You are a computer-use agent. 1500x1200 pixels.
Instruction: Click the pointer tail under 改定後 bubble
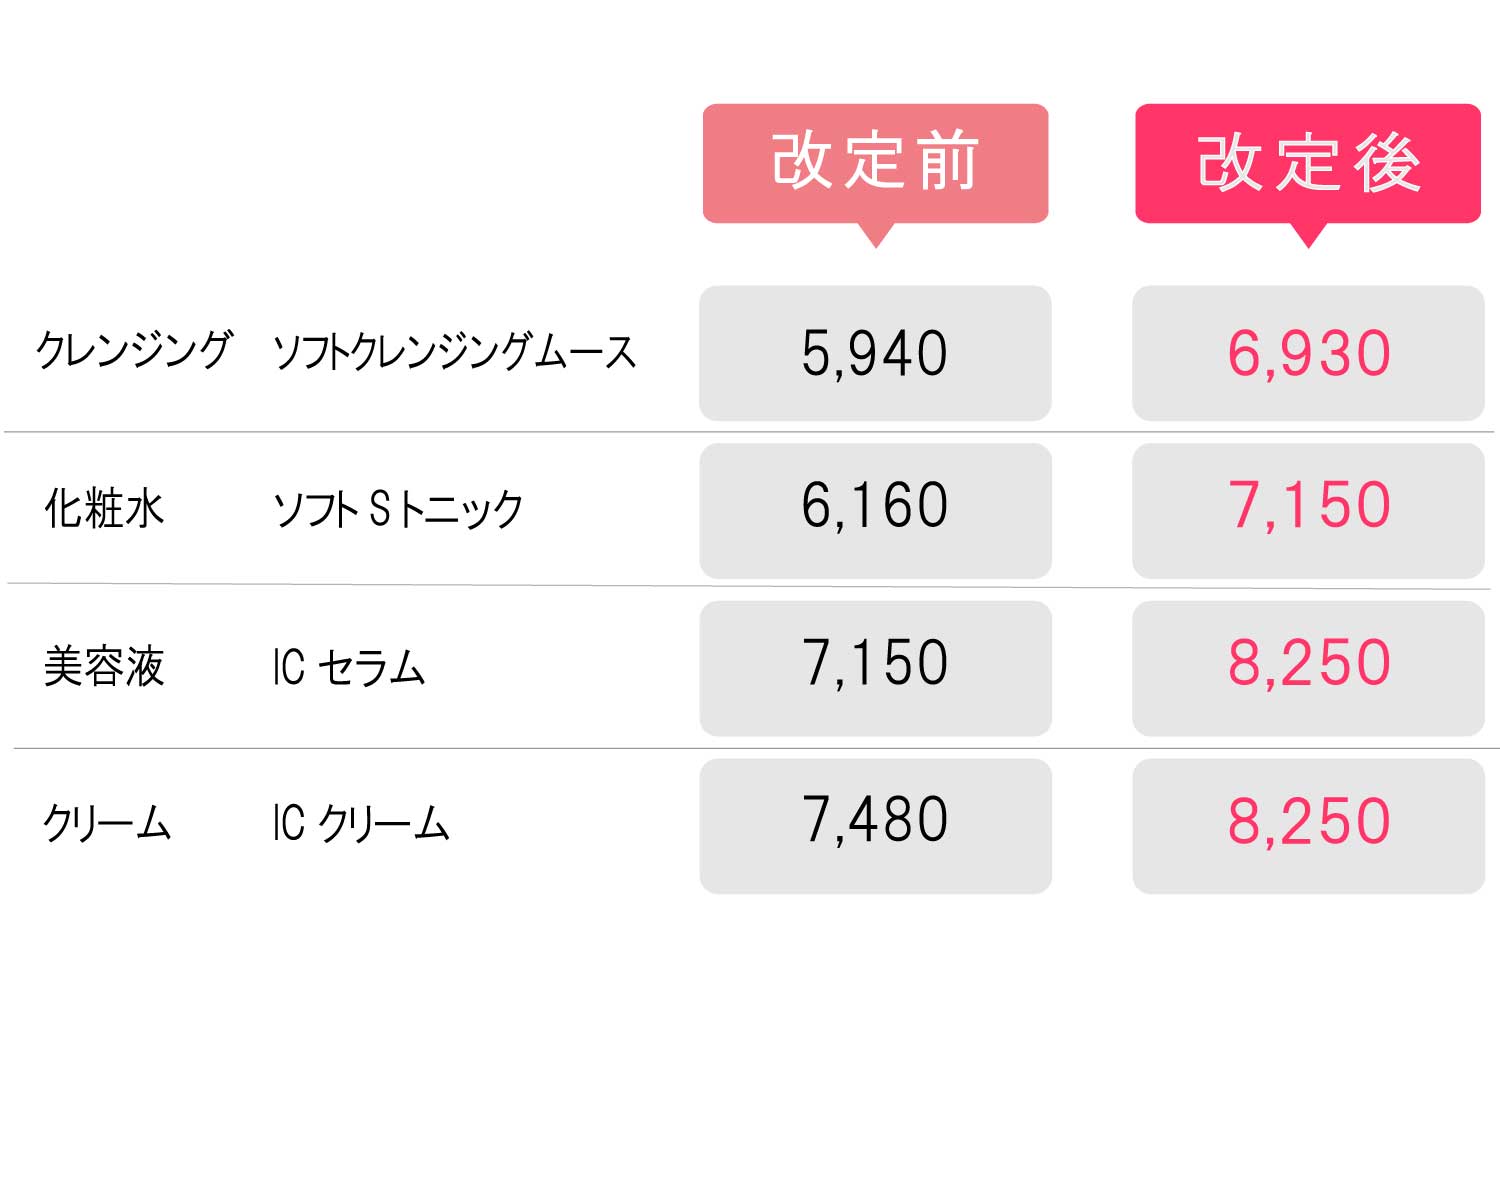point(1308,235)
